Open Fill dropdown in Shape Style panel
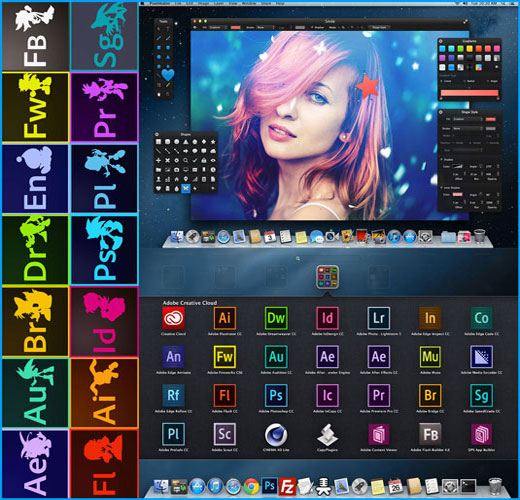This screenshot has height=500, width=520. click(468, 119)
